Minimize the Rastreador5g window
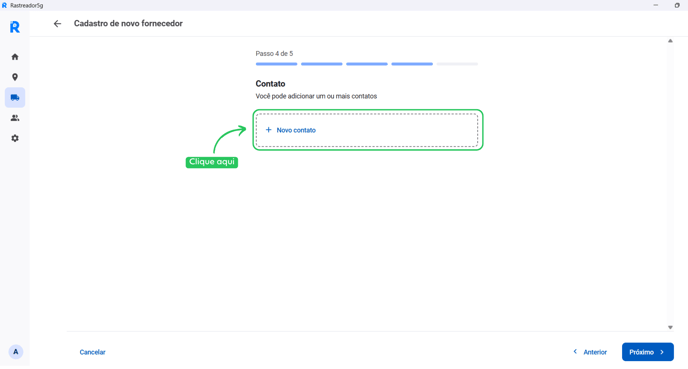The height and width of the screenshot is (369, 688). point(656,5)
